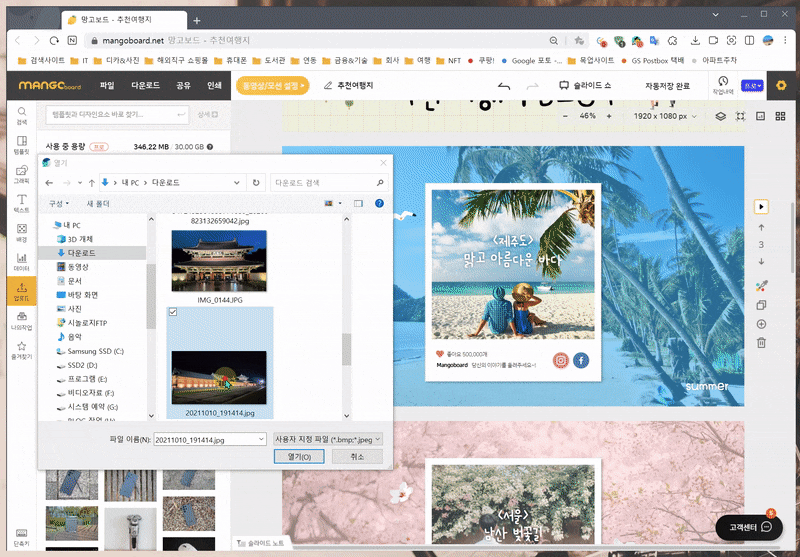800x557 pixels.
Task: Open the 즐겨찾기 favorites star panel
Action: click(x=21, y=350)
